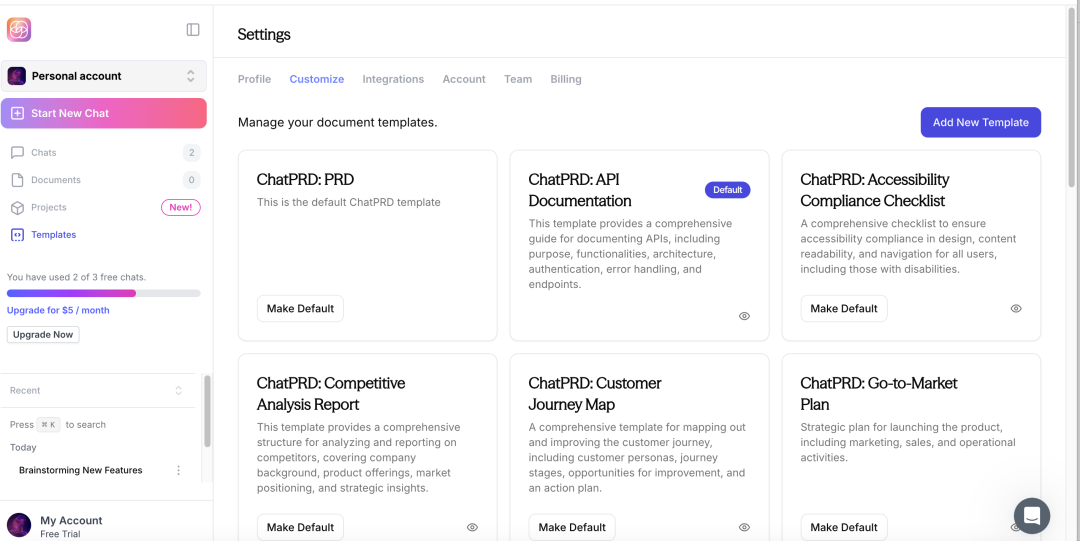Screen dimensions: 1080x541
Task: Click the Personal account avatar
Action: click(17, 76)
